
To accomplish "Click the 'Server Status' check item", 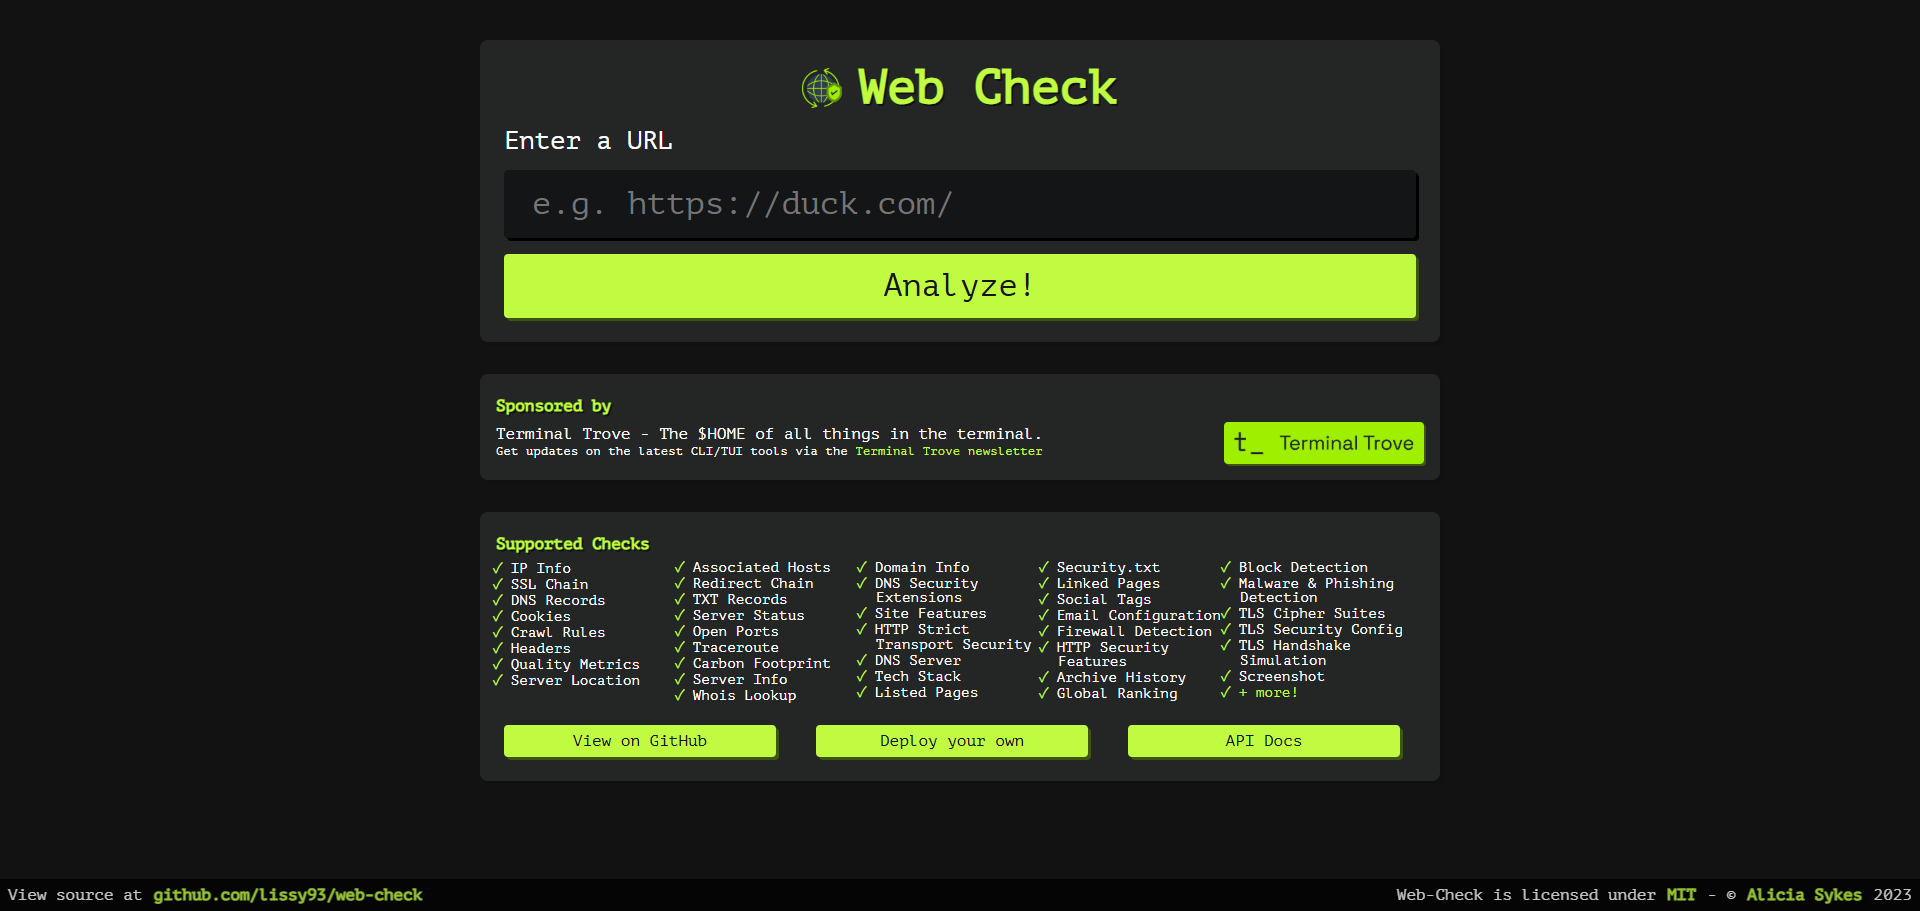I will (748, 615).
